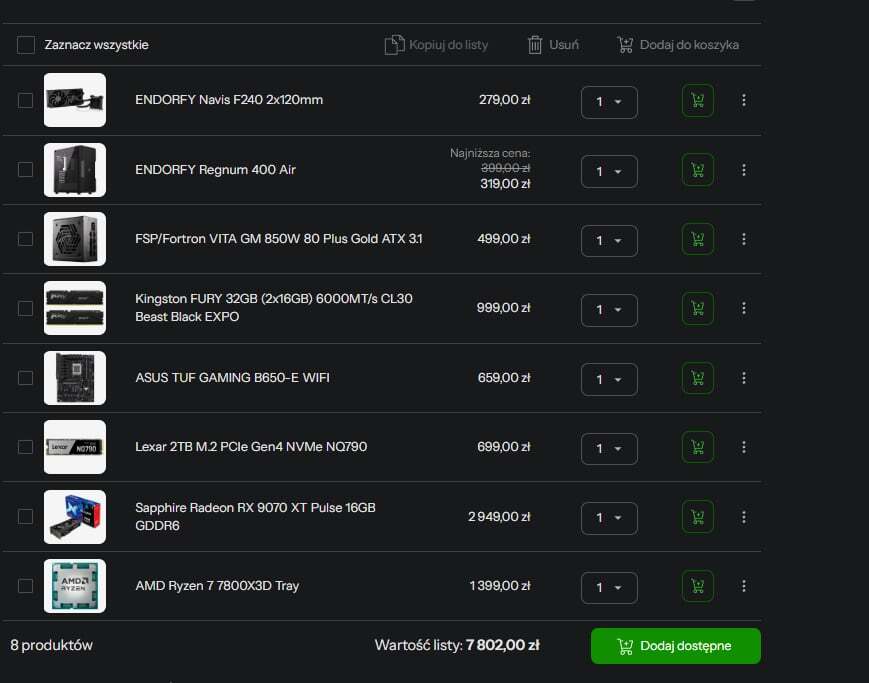Click Dodaj do koszyka at the top

pos(678,45)
